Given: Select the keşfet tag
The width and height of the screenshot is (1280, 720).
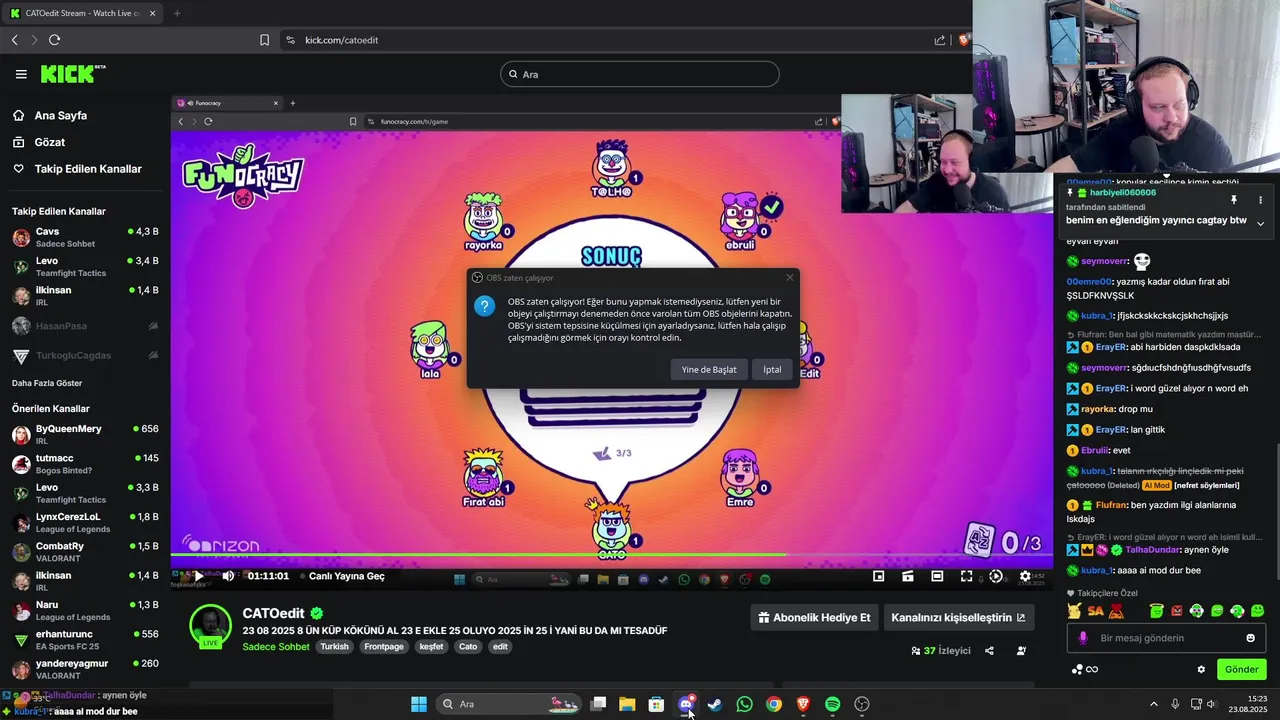Looking at the screenshot, I should (431, 647).
